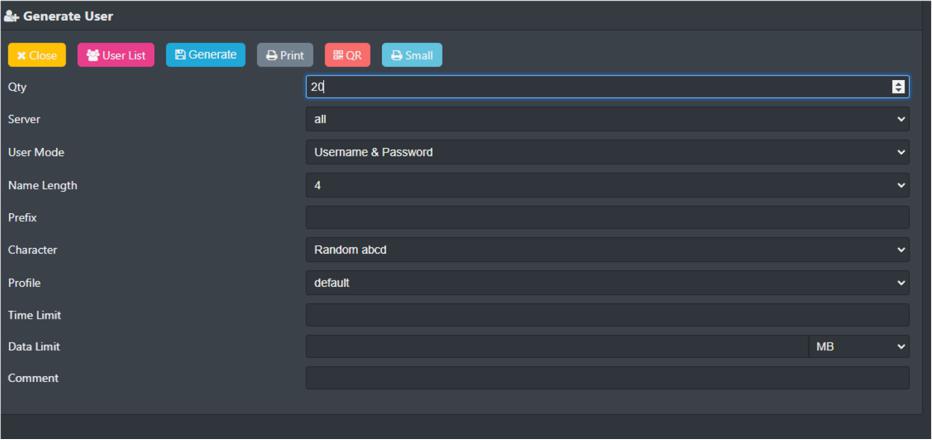Viewport: 932px width, 440px height.
Task: Click the save icon on Generate button
Action: coord(180,55)
